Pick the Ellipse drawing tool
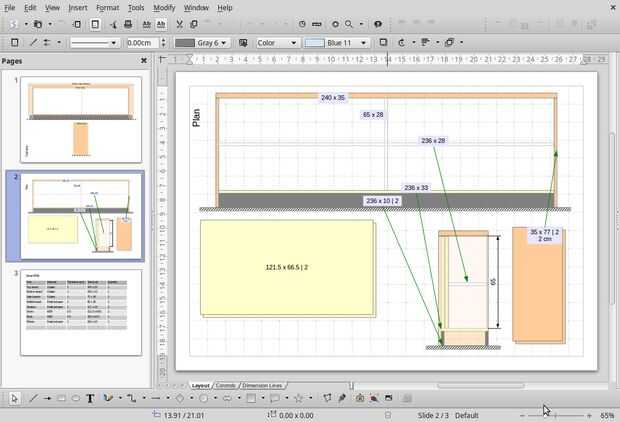This screenshot has height=422, width=620. (x=76, y=398)
